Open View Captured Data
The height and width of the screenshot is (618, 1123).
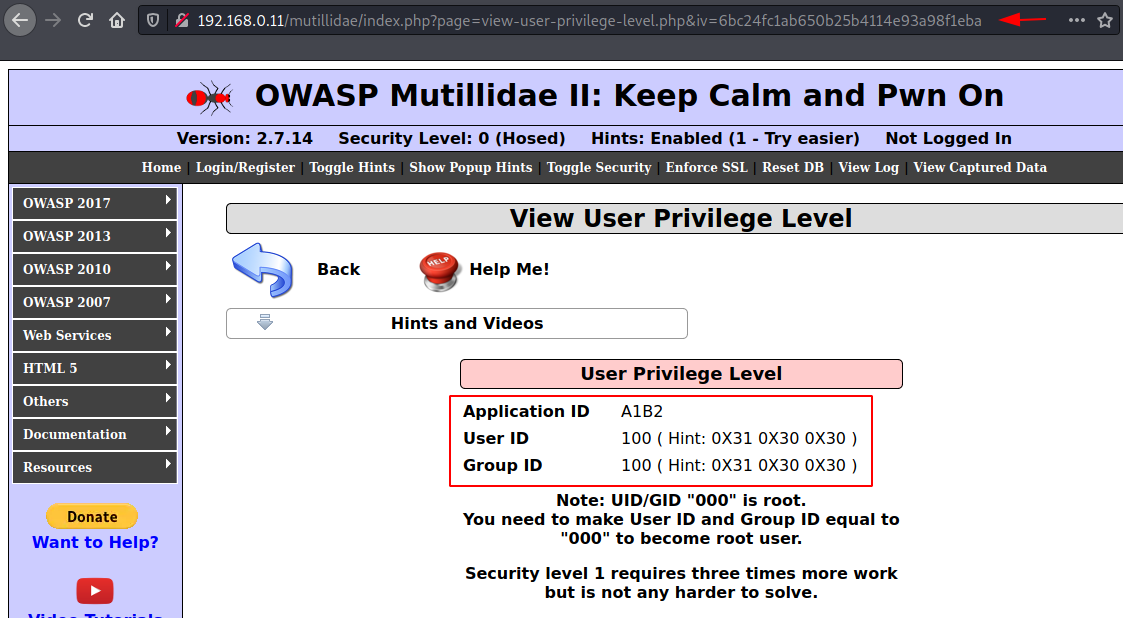(x=980, y=167)
